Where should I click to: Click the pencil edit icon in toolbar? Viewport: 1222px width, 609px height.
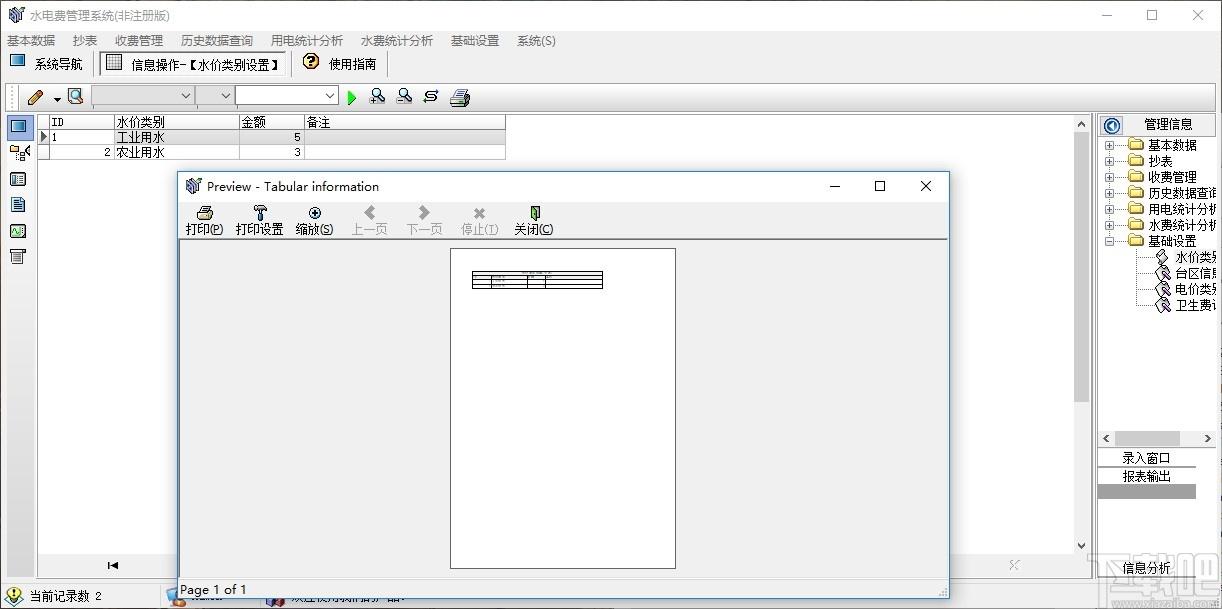(36, 97)
